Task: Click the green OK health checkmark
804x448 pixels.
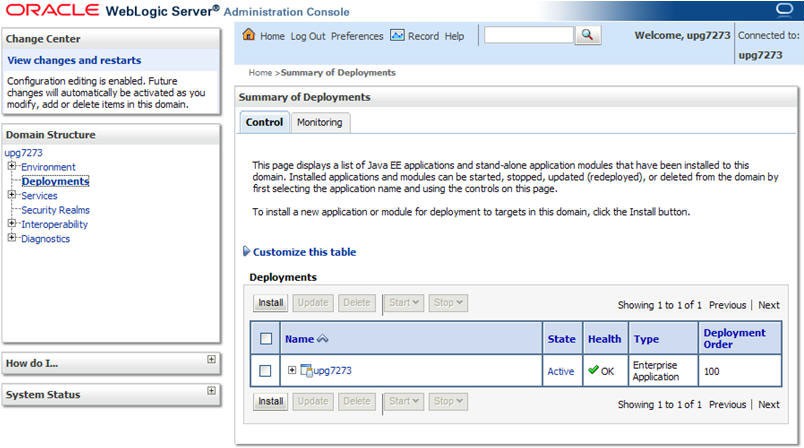Action: click(593, 370)
